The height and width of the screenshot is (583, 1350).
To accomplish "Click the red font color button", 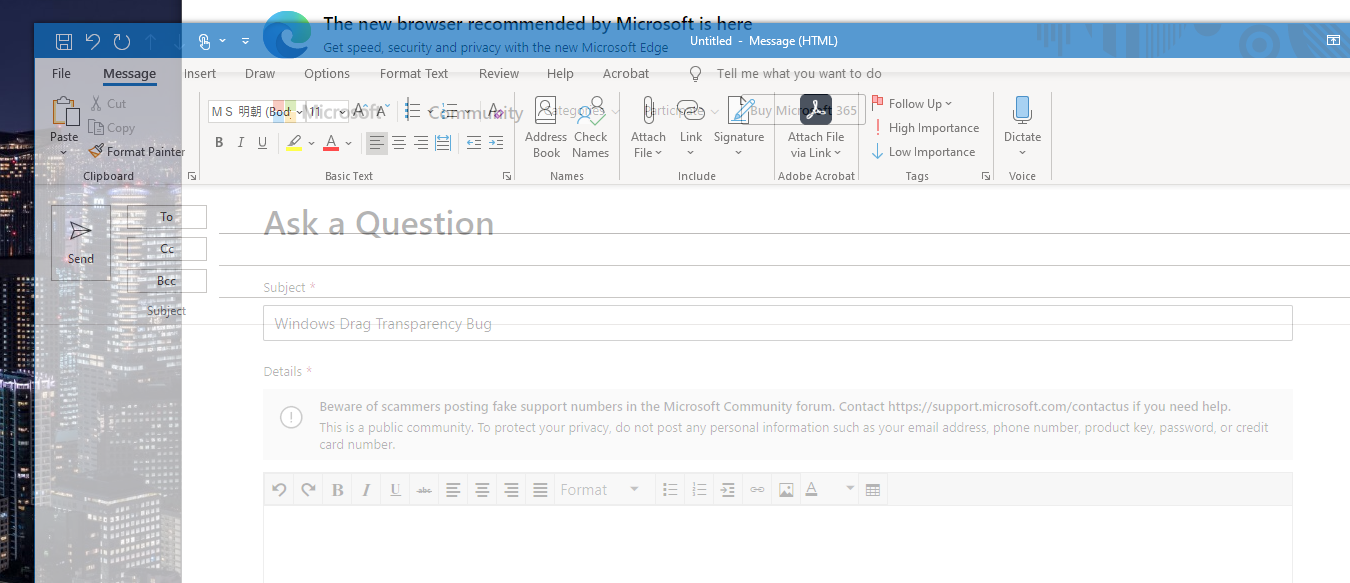I will (x=331, y=143).
